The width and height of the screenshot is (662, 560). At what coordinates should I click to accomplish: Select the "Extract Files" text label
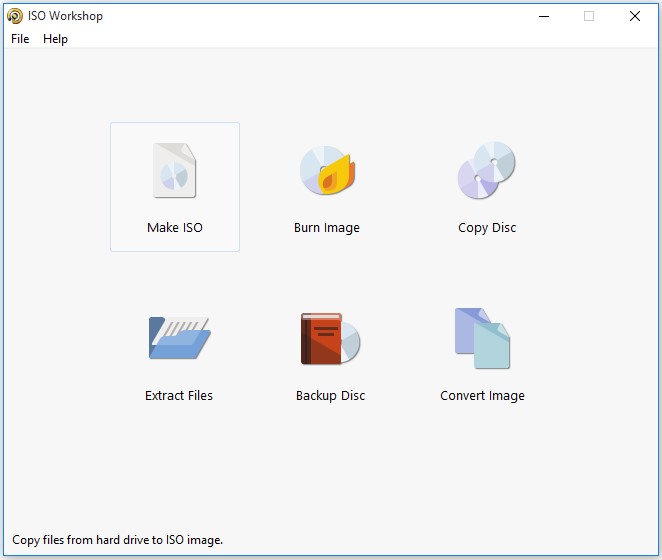(x=179, y=396)
